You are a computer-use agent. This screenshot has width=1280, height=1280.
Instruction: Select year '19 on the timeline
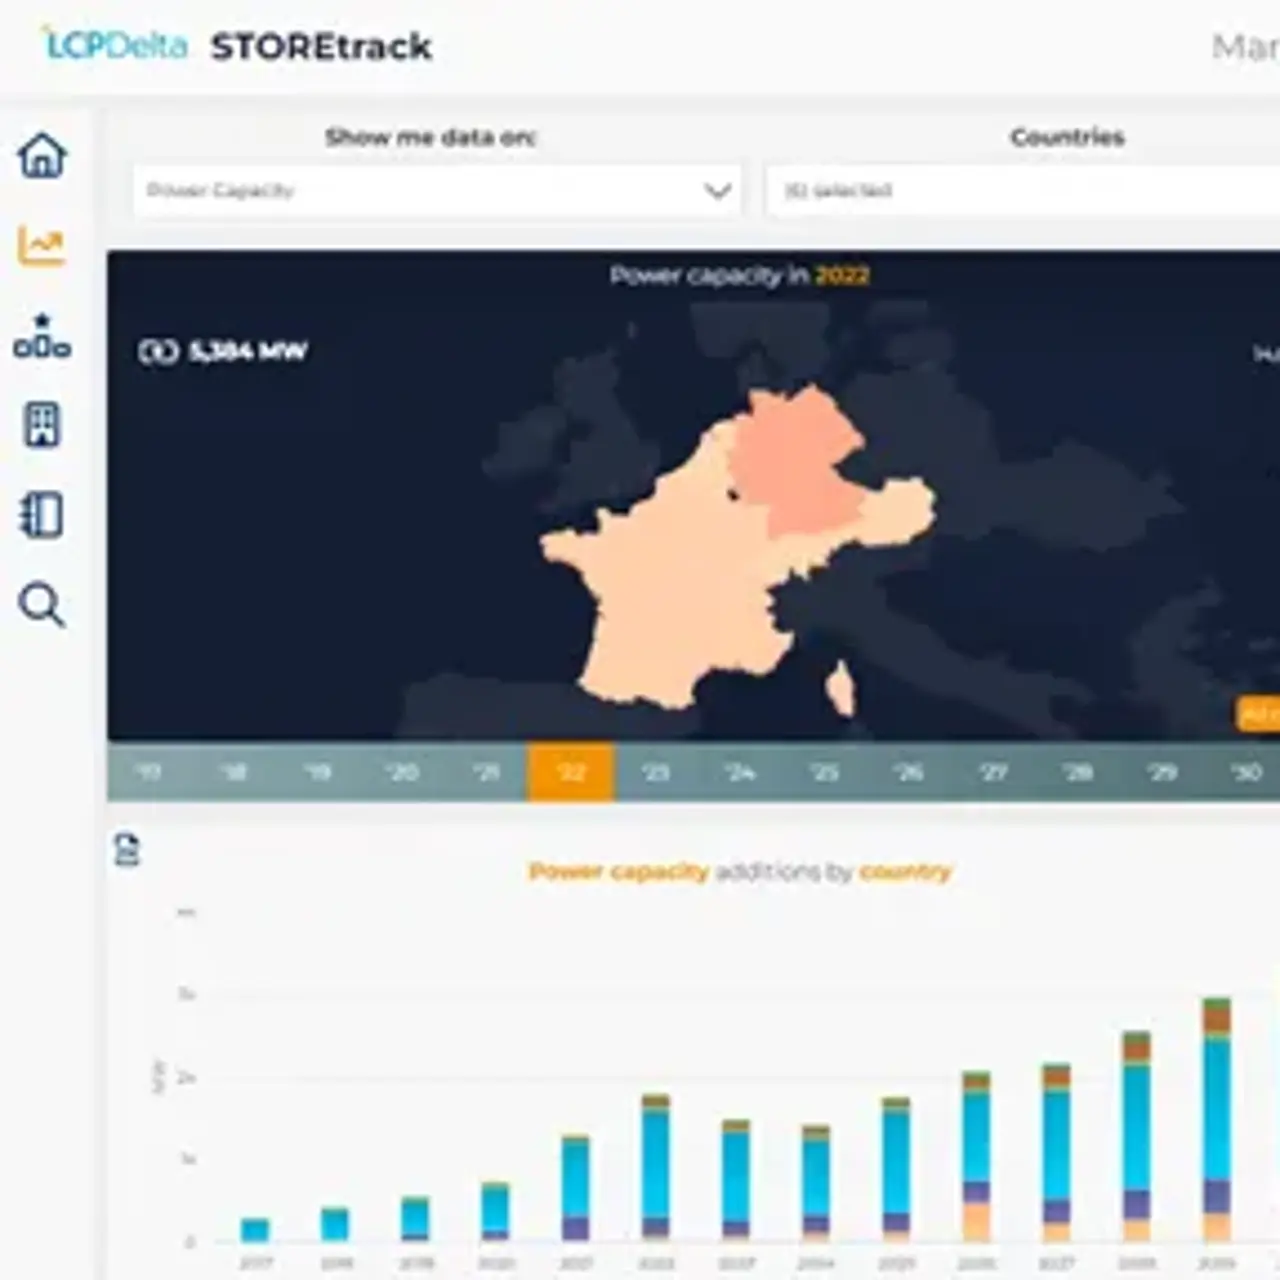point(318,772)
